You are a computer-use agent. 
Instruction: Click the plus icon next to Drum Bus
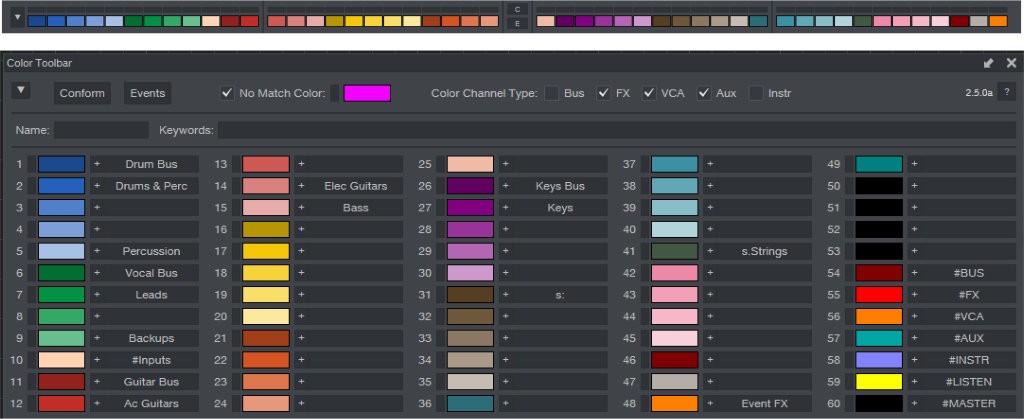[x=97, y=164]
